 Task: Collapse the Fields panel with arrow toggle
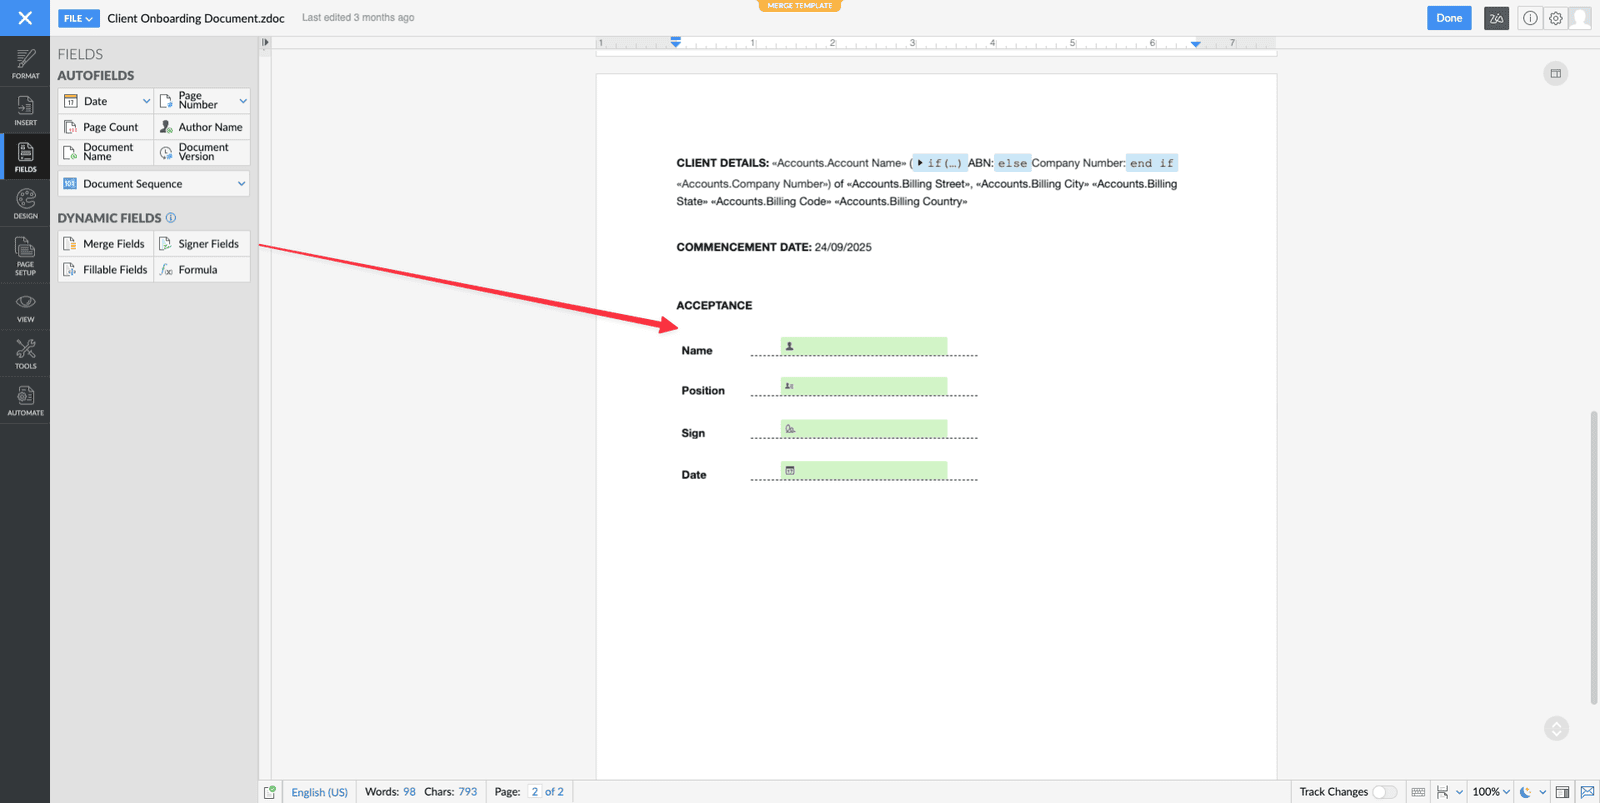265,42
